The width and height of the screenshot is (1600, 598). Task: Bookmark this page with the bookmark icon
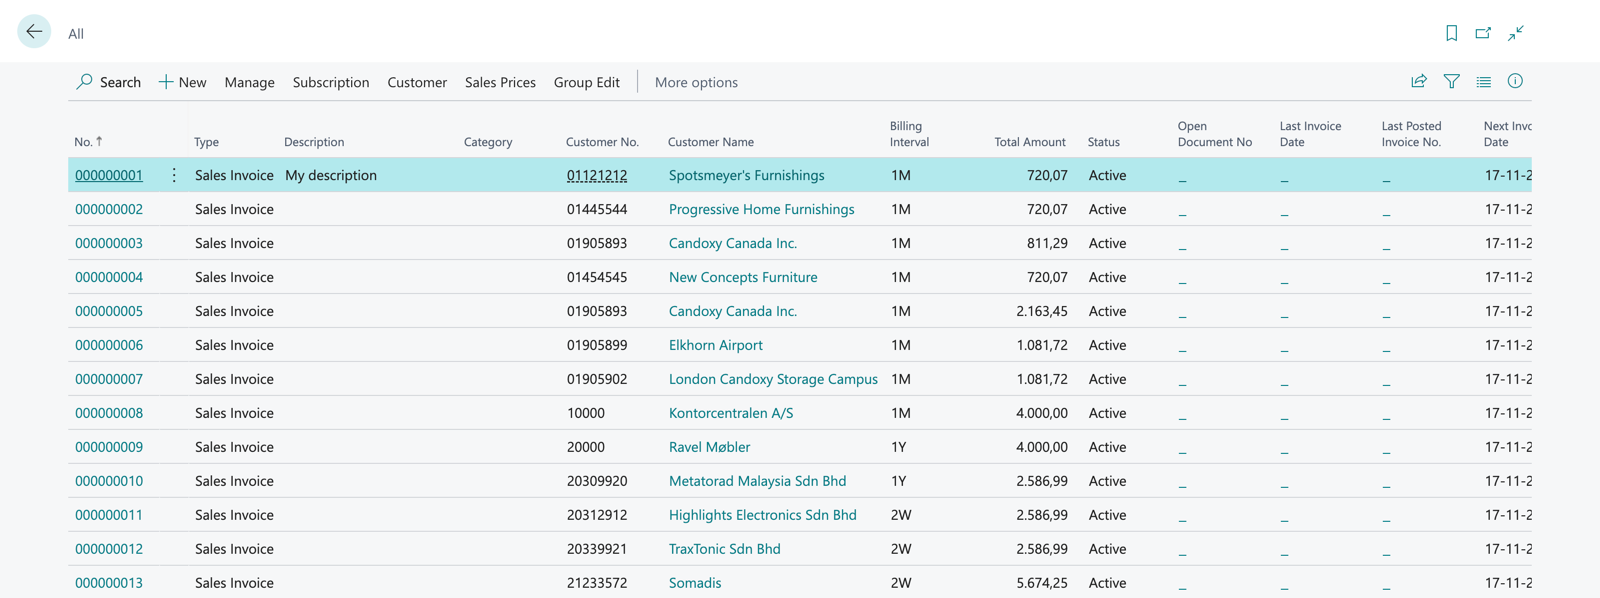(x=1451, y=33)
